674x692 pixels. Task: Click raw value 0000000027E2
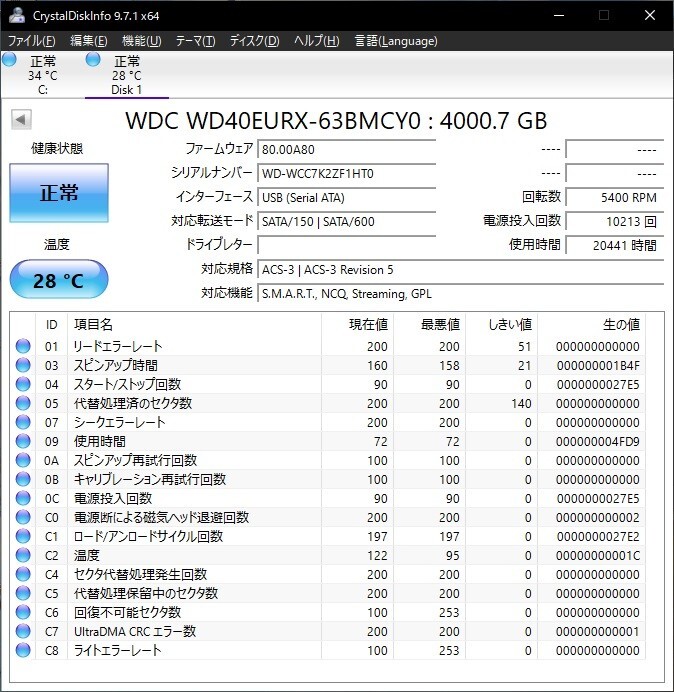coord(598,536)
